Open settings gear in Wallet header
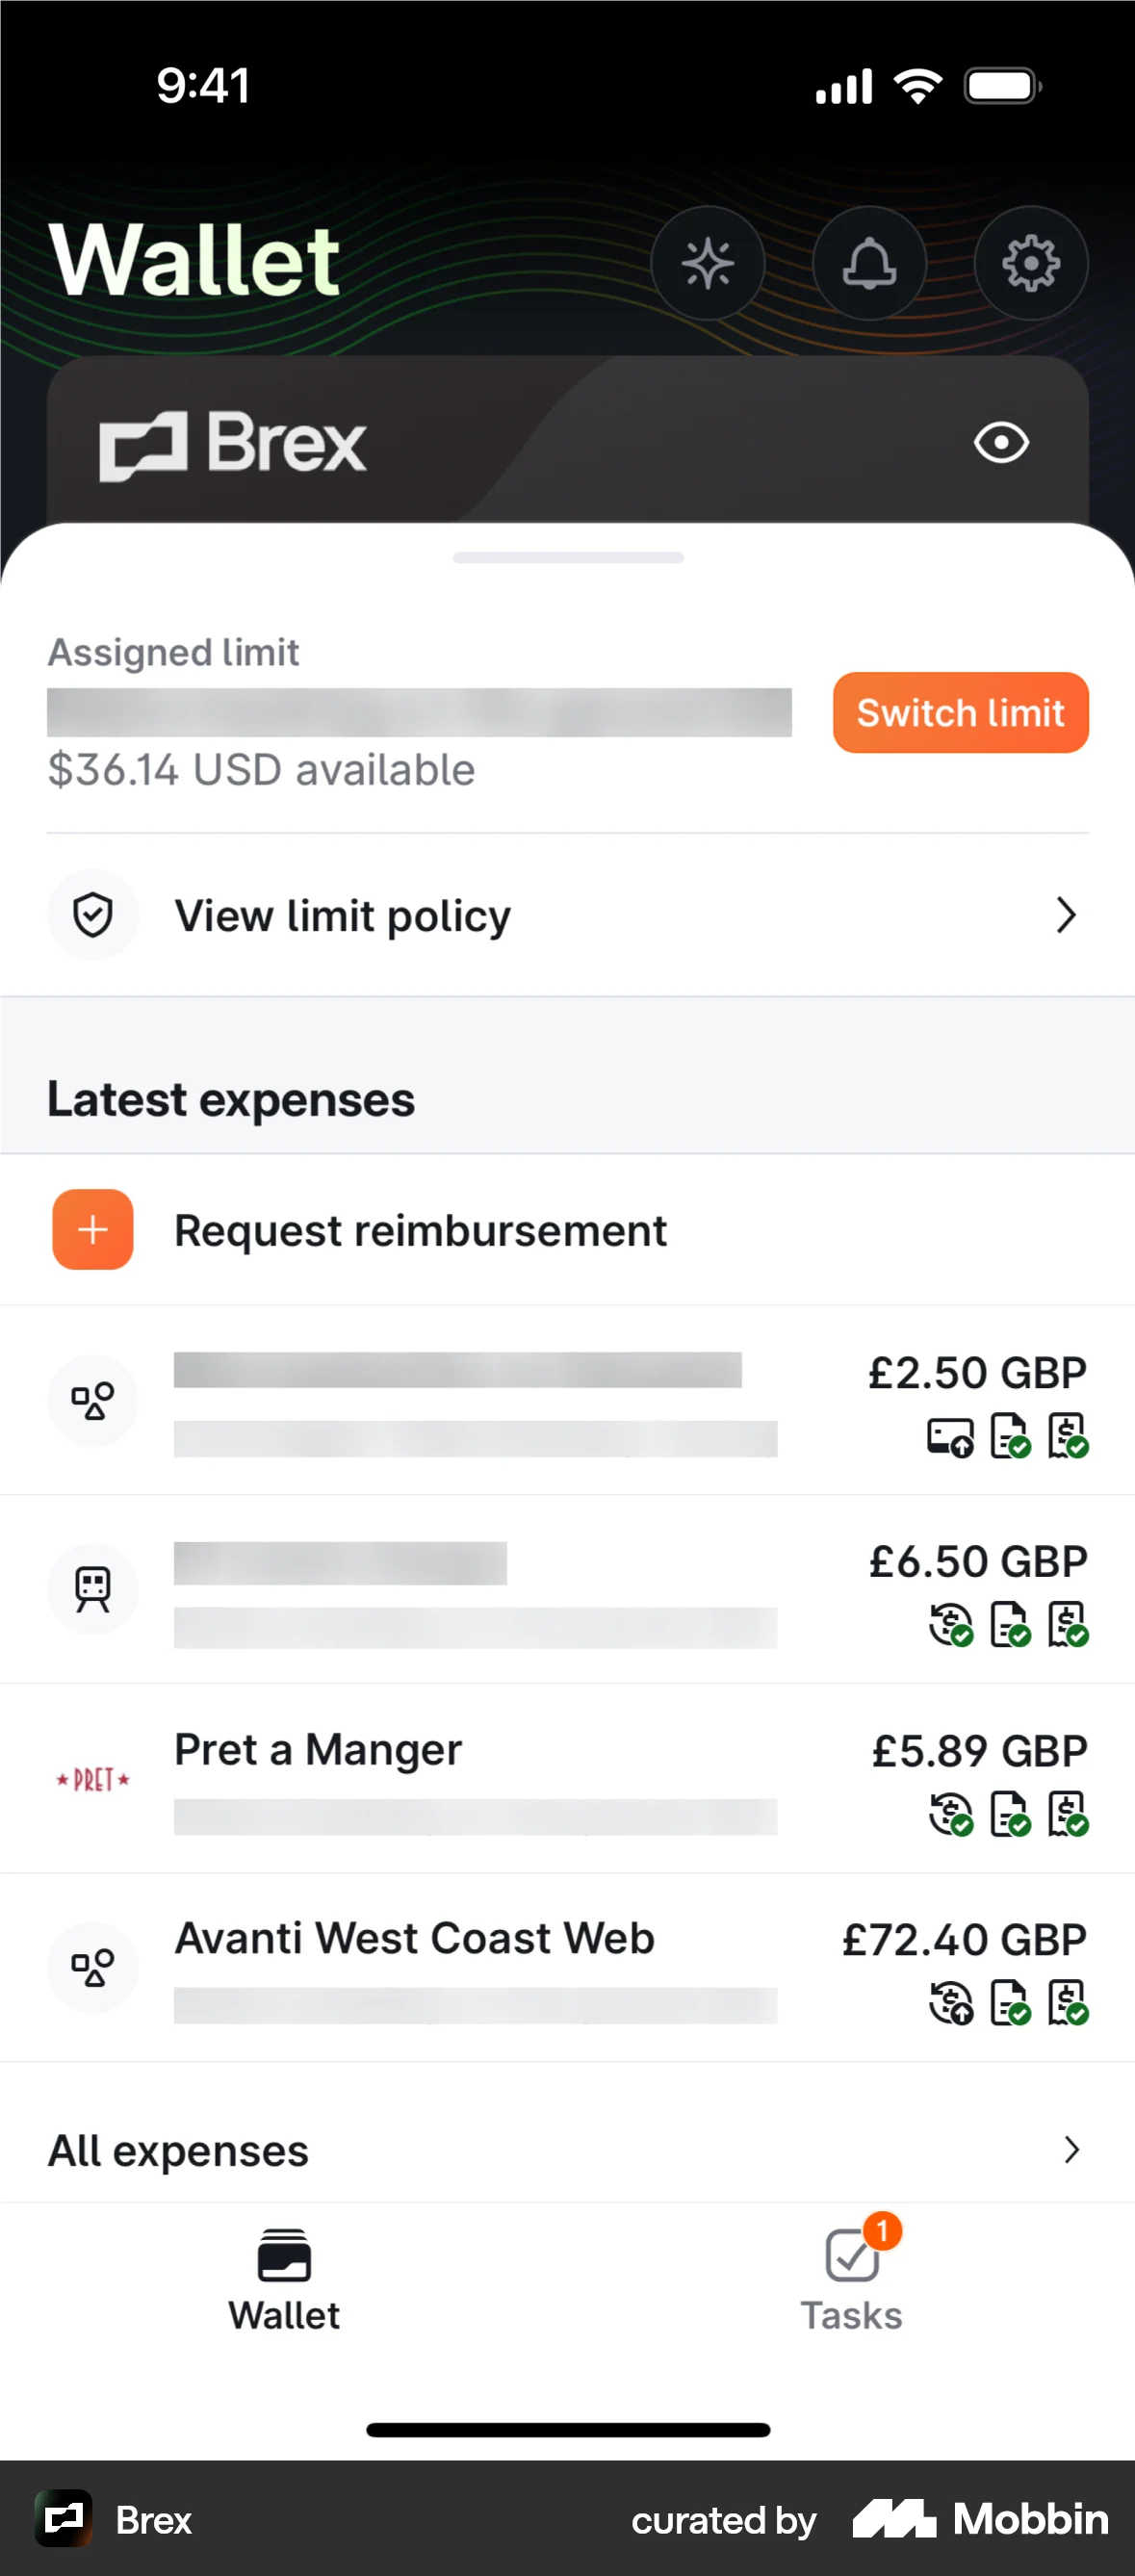This screenshot has height=2576, width=1135. [1030, 263]
